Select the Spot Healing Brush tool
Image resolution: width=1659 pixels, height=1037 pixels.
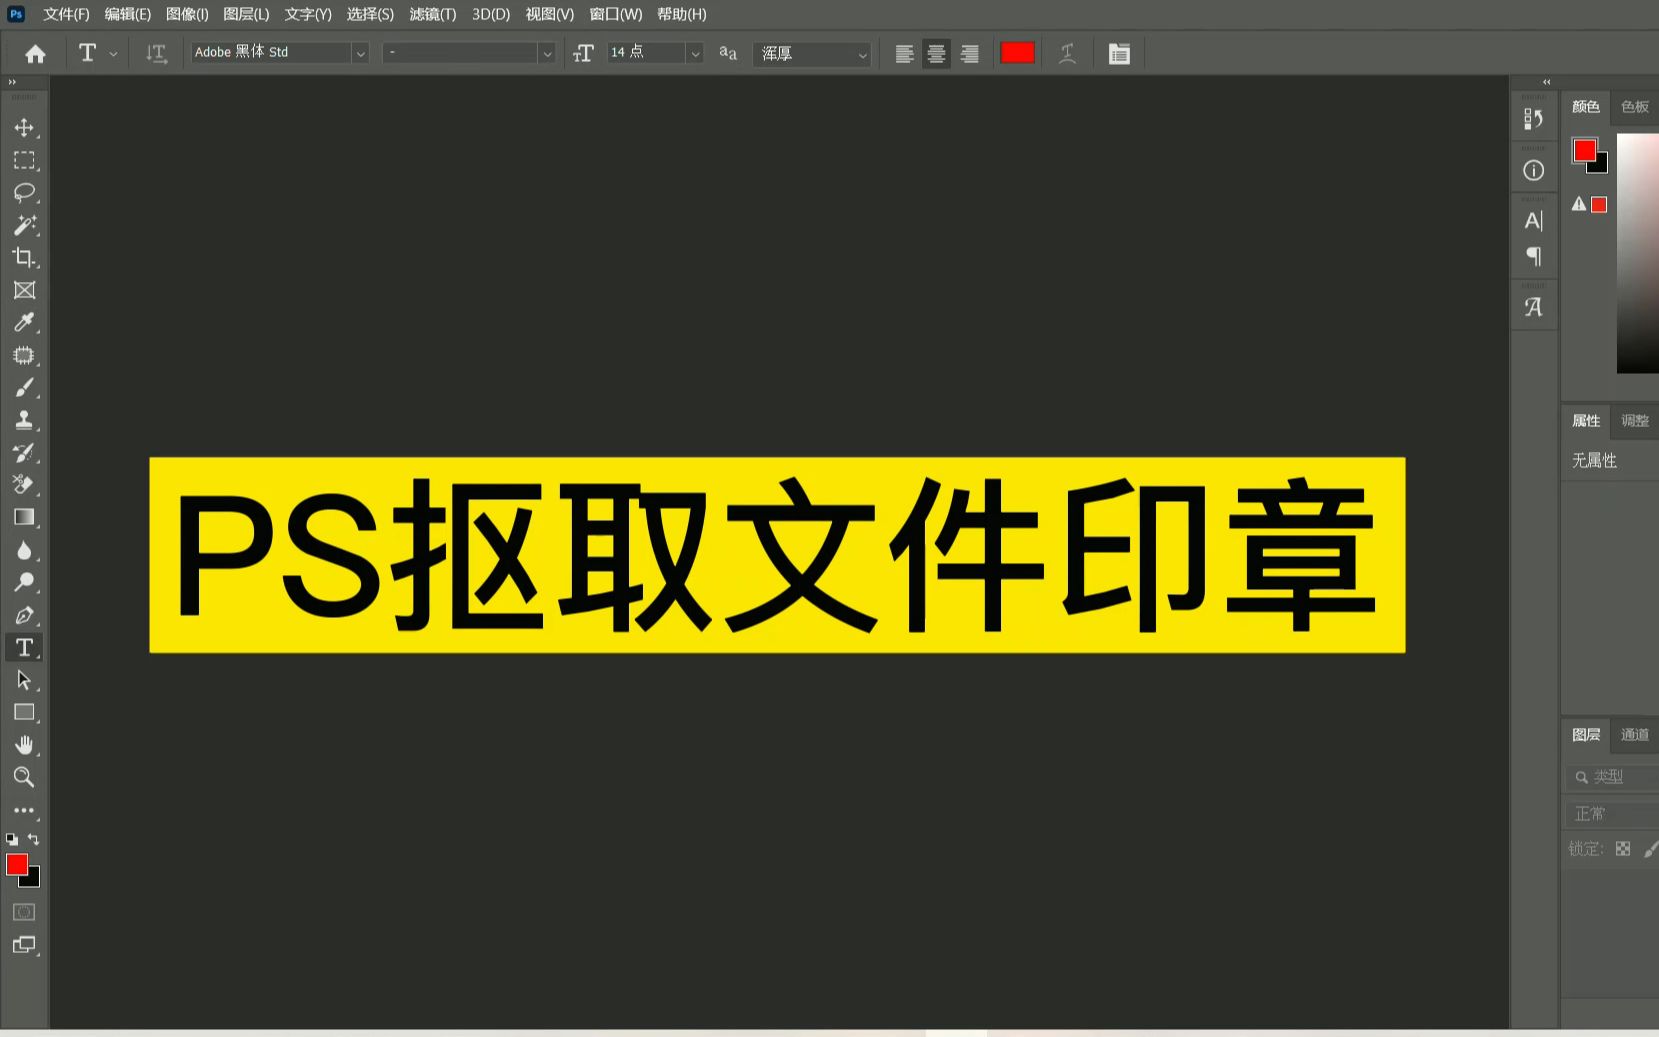click(x=24, y=355)
